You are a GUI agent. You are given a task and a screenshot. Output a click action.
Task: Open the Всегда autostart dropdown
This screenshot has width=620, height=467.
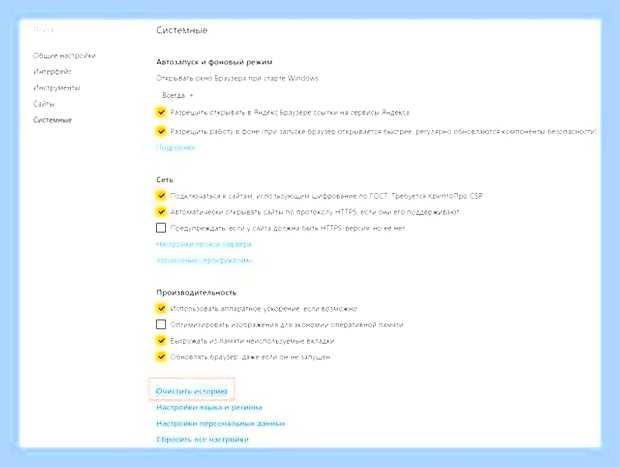177,95
